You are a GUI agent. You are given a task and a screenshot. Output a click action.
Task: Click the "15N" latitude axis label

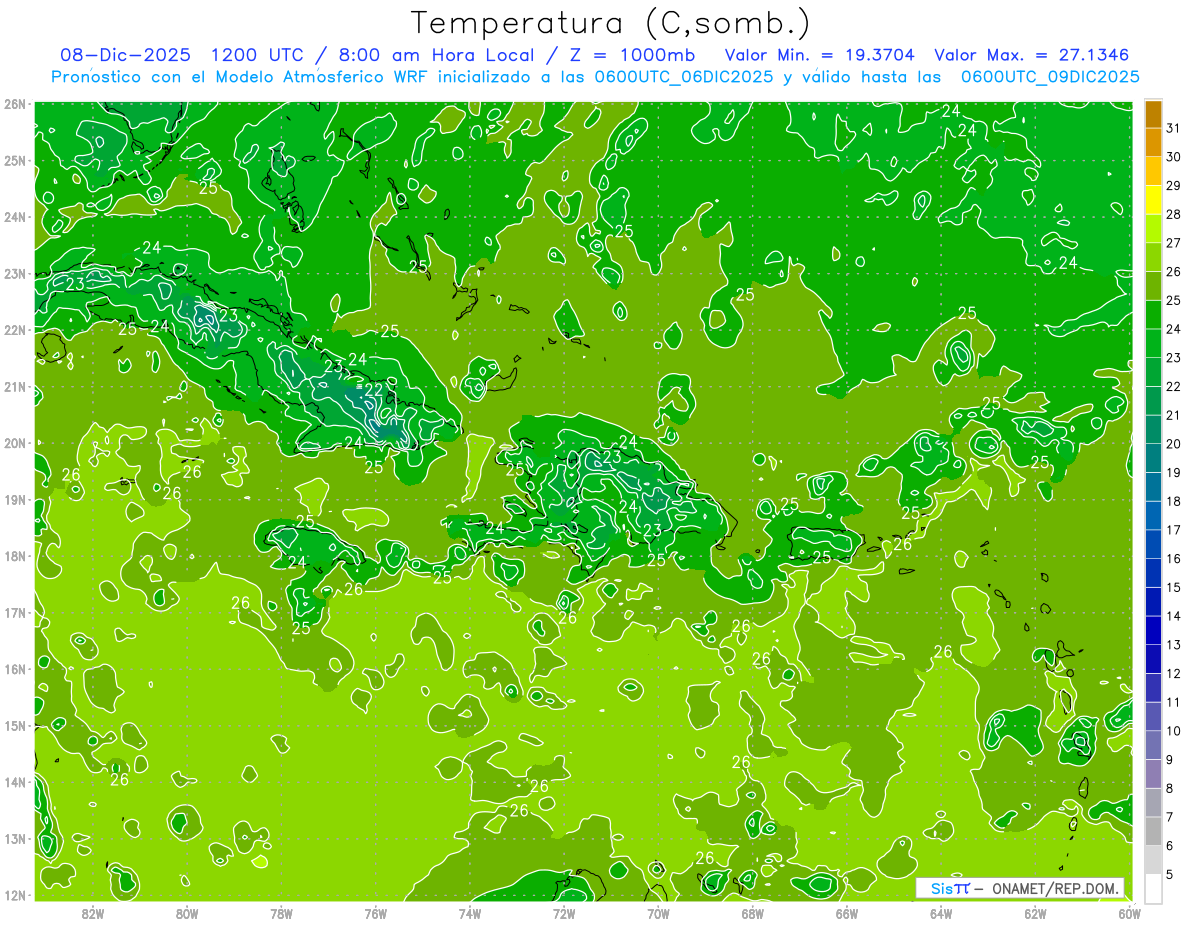coord(15,725)
